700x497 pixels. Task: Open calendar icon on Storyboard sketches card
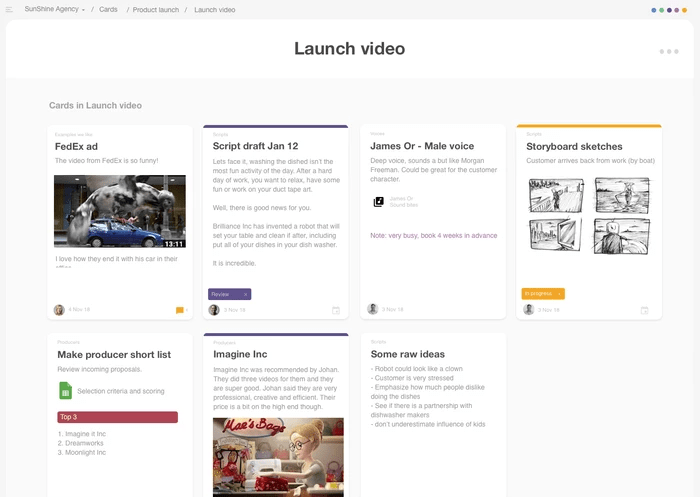[x=645, y=310]
